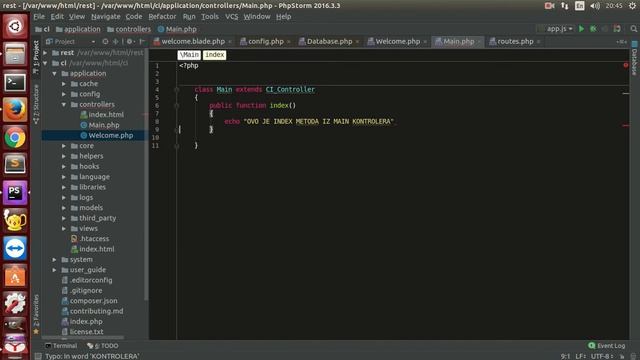Switch to config.php editor tab
The image size is (640, 360).
point(265,42)
